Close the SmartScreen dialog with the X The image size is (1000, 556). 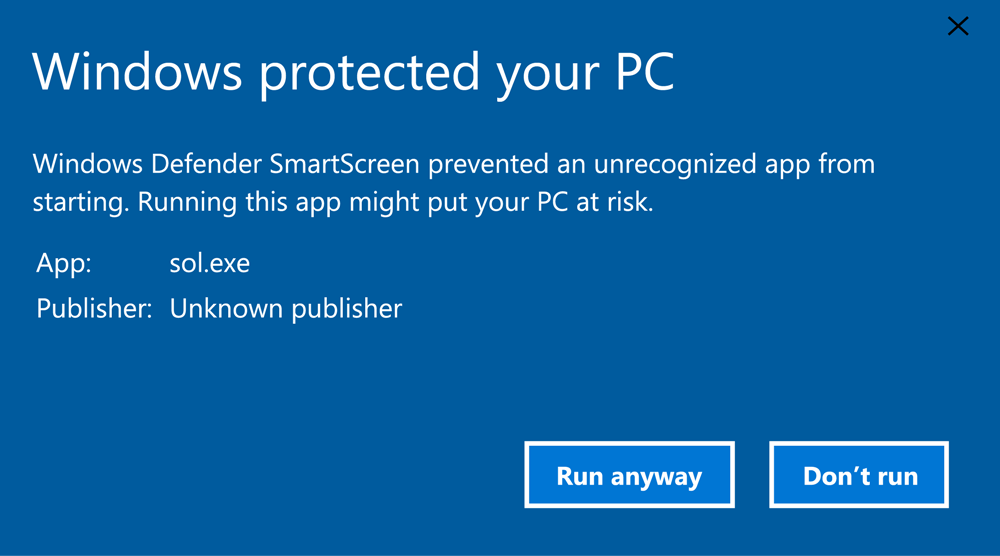[958, 26]
